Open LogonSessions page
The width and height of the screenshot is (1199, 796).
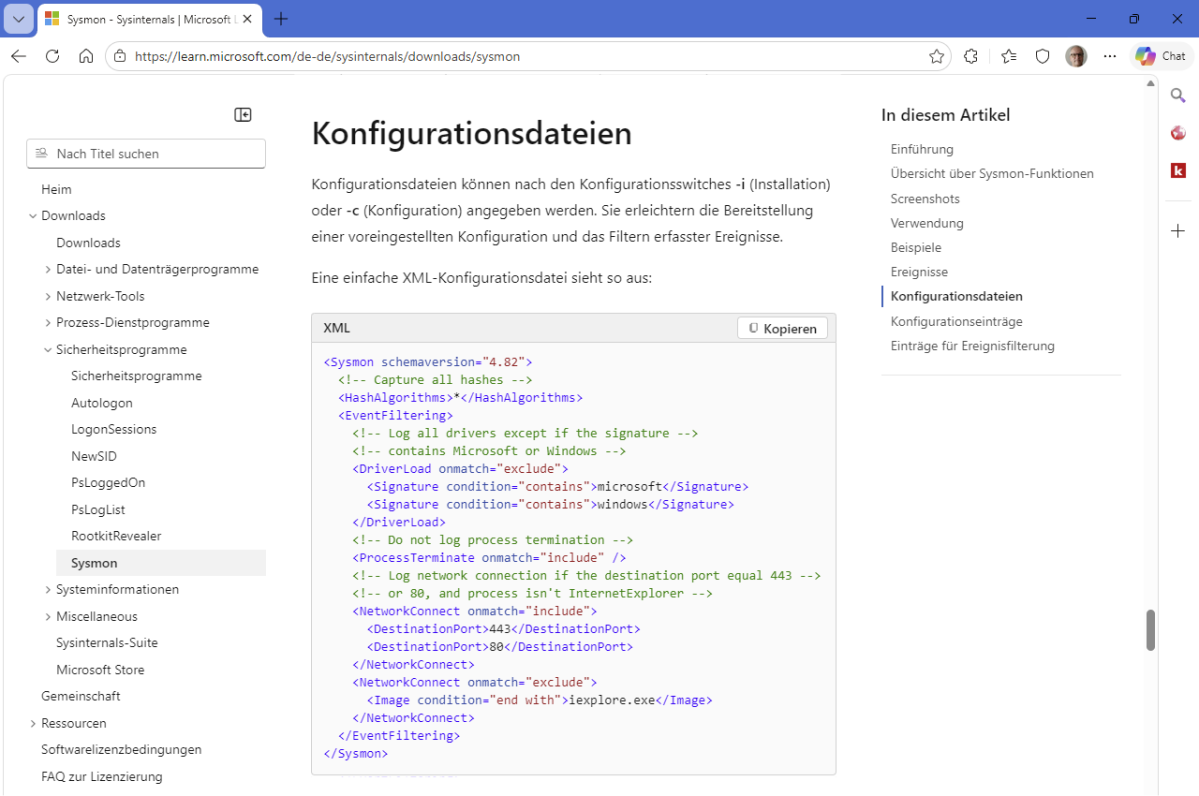tap(114, 430)
